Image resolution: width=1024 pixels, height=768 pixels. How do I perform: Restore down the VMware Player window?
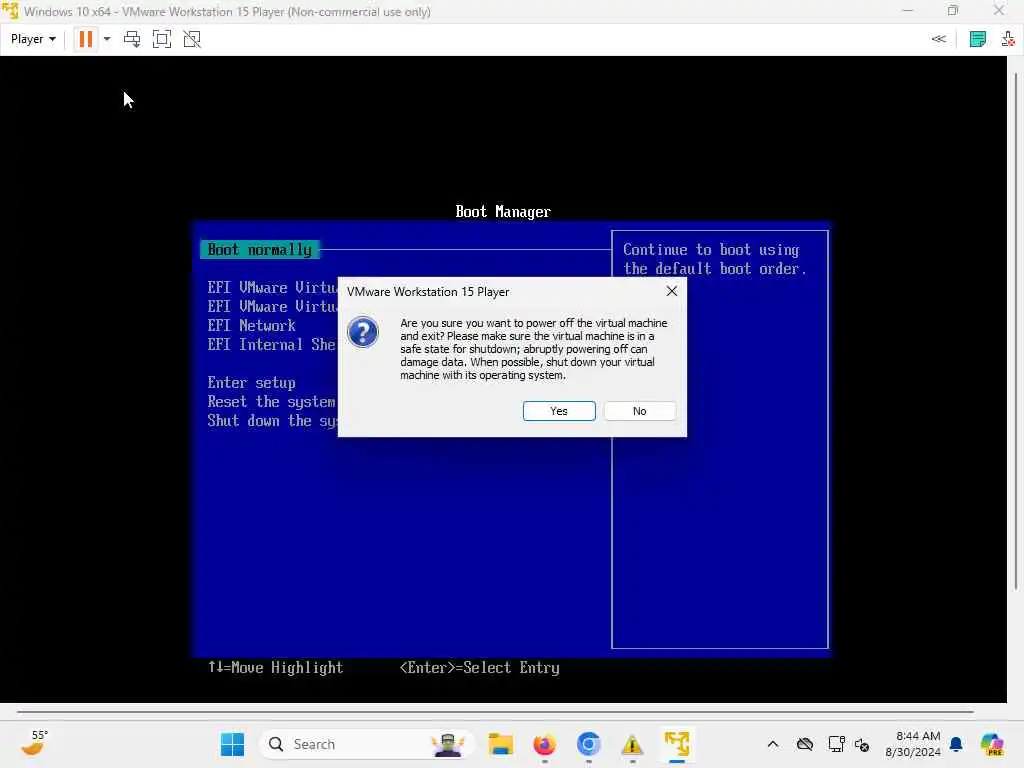[953, 11]
